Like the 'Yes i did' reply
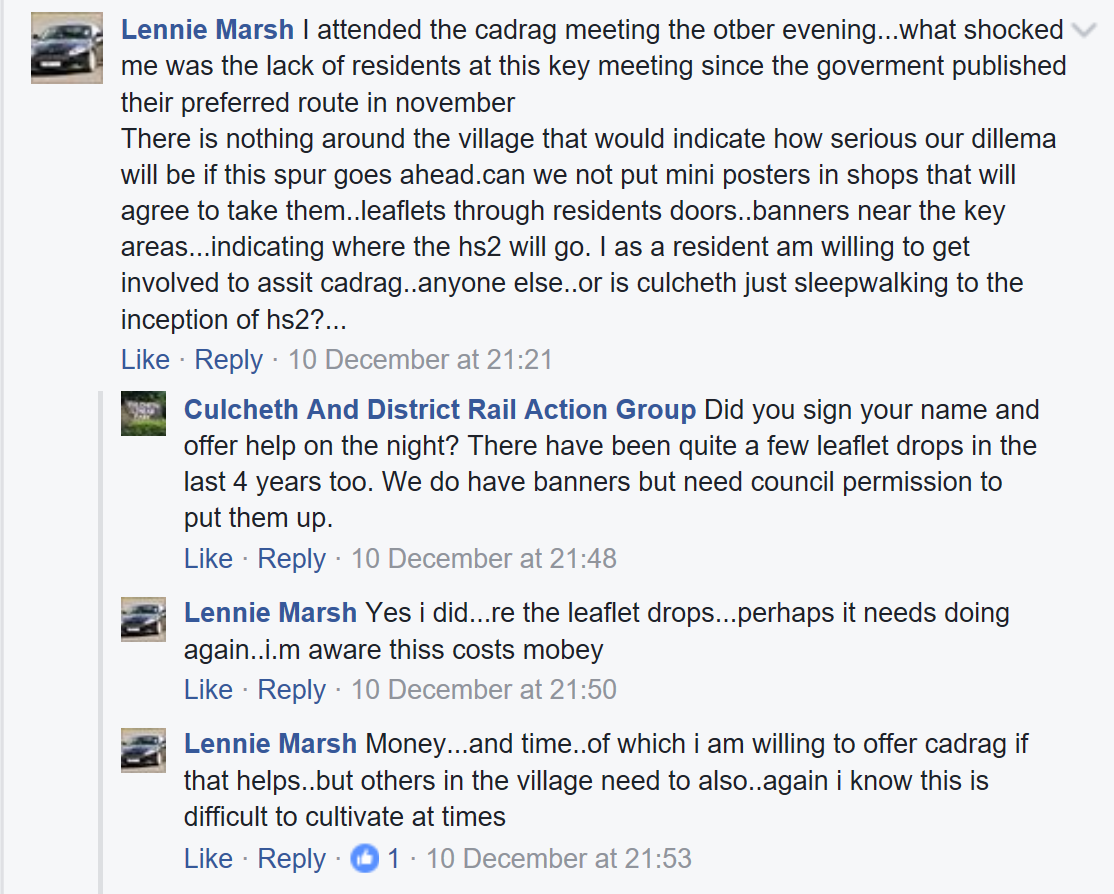Screen dimensions: 1114x894 click(208, 690)
